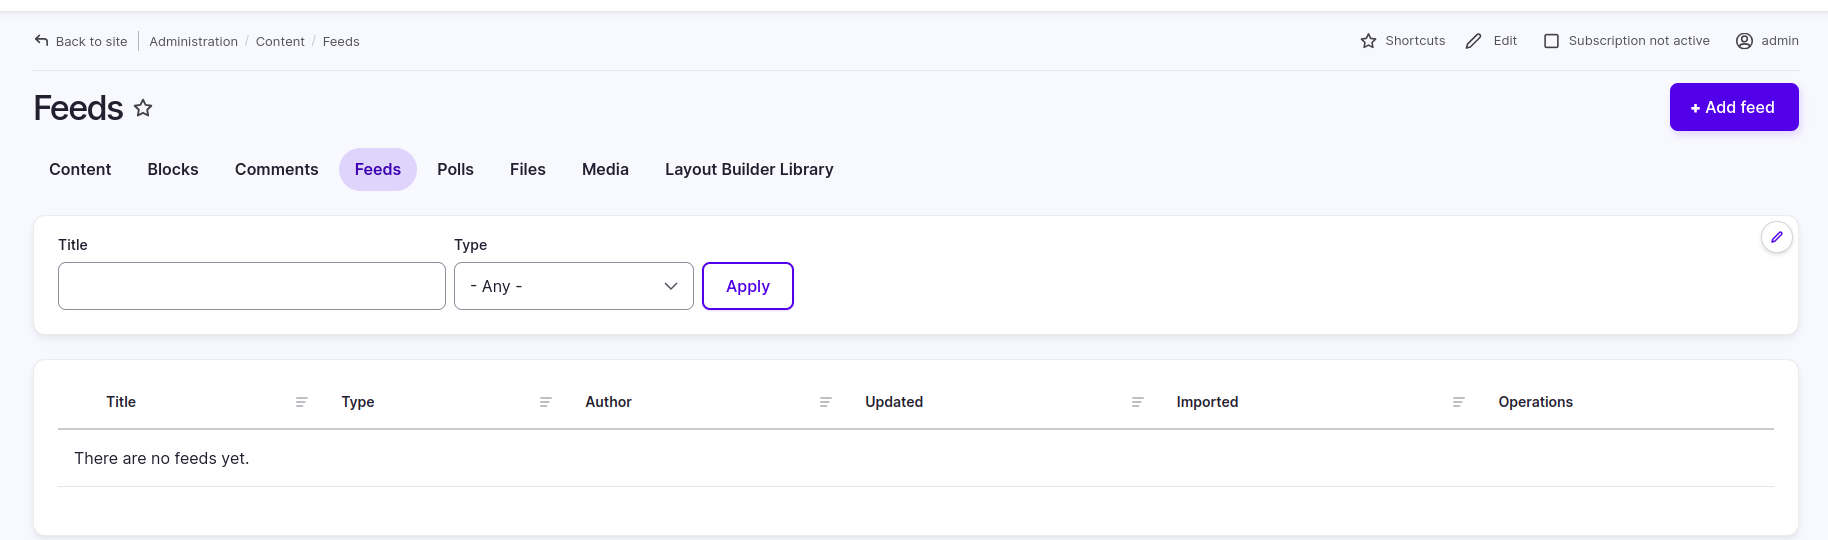The height and width of the screenshot is (540, 1828).
Task: Toggle the Subscription not active checkbox
Action: pyautogui.click(x=1551, y=41)
